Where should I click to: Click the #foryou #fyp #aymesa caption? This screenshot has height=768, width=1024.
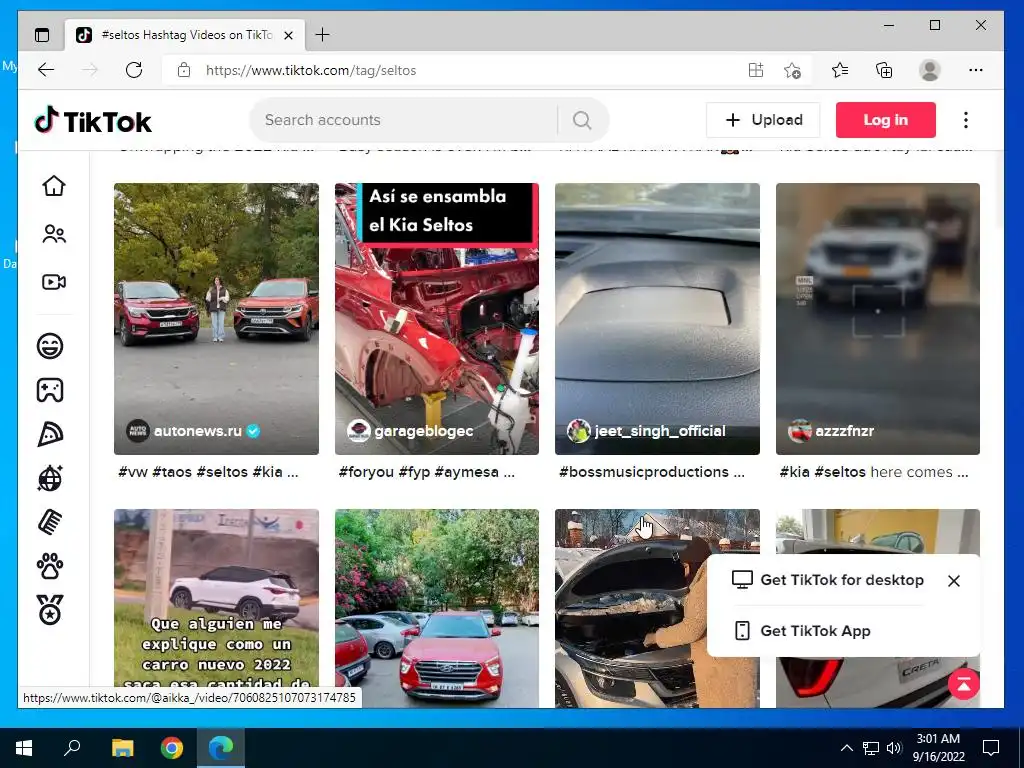point(426,472)
